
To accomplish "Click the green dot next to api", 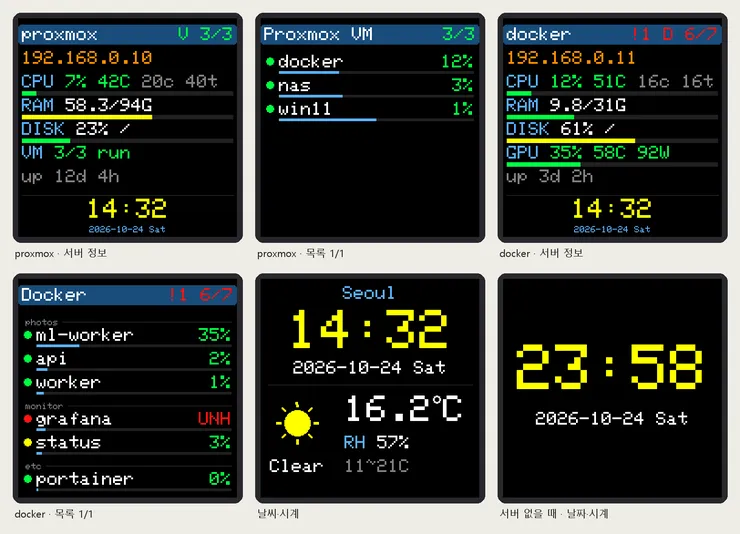I will (28, 359).
